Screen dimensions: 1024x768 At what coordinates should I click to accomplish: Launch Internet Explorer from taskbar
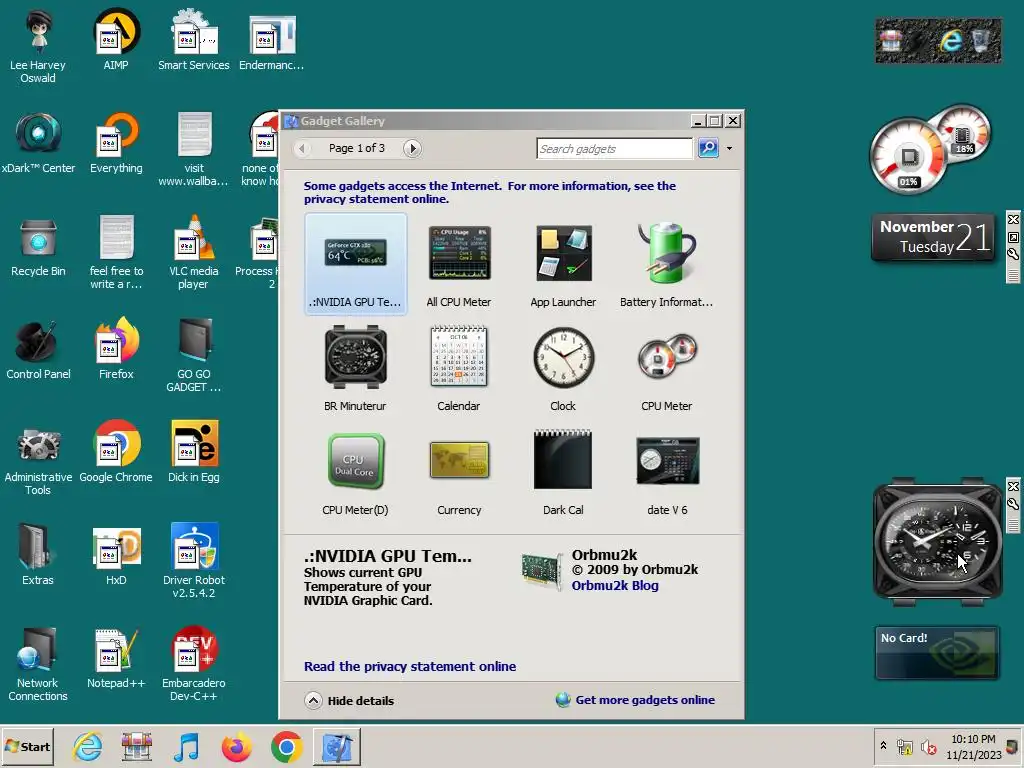[x=87, y=746]
